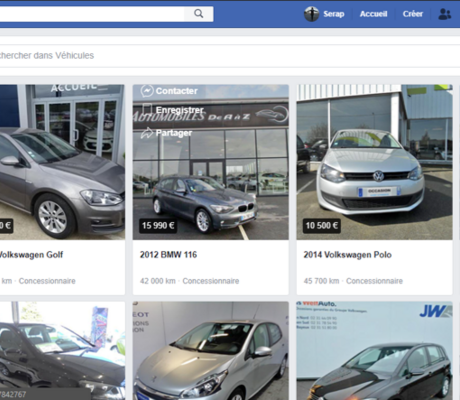460x400 pixels.
Task: Click the 15 990 € price tag
Action: tap(158, 226)
